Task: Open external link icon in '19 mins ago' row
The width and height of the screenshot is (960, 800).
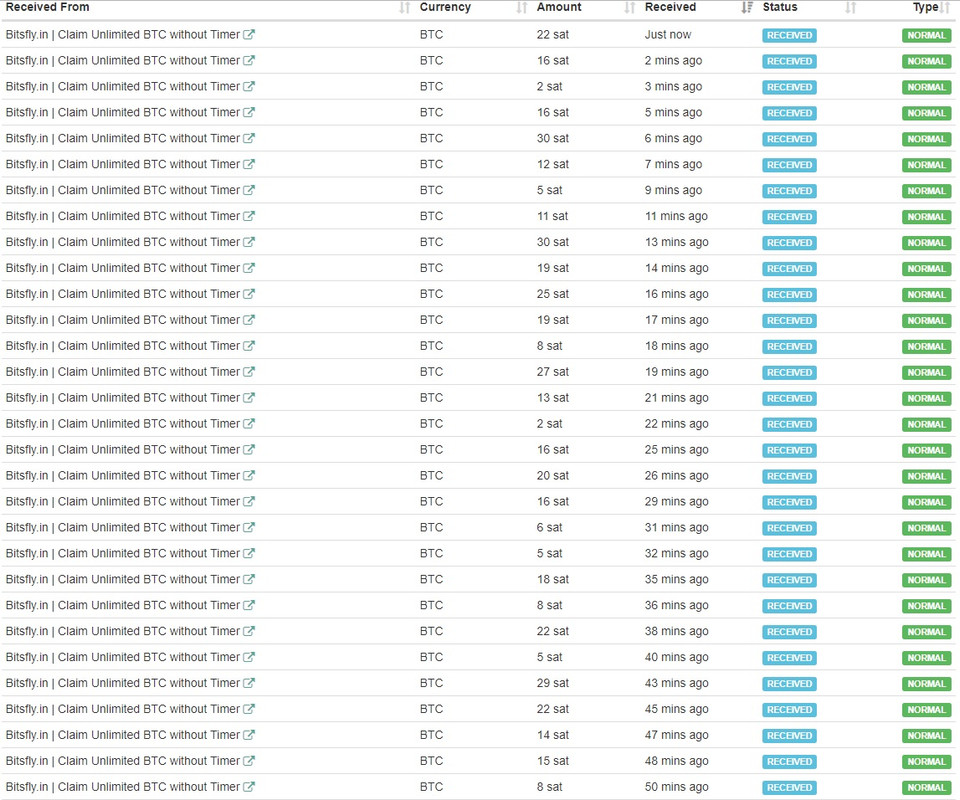Action: [x=249, y=372]
